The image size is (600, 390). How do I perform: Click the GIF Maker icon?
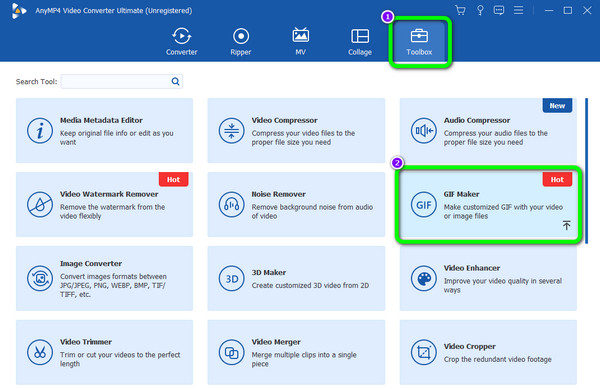(x=424, y=205)
